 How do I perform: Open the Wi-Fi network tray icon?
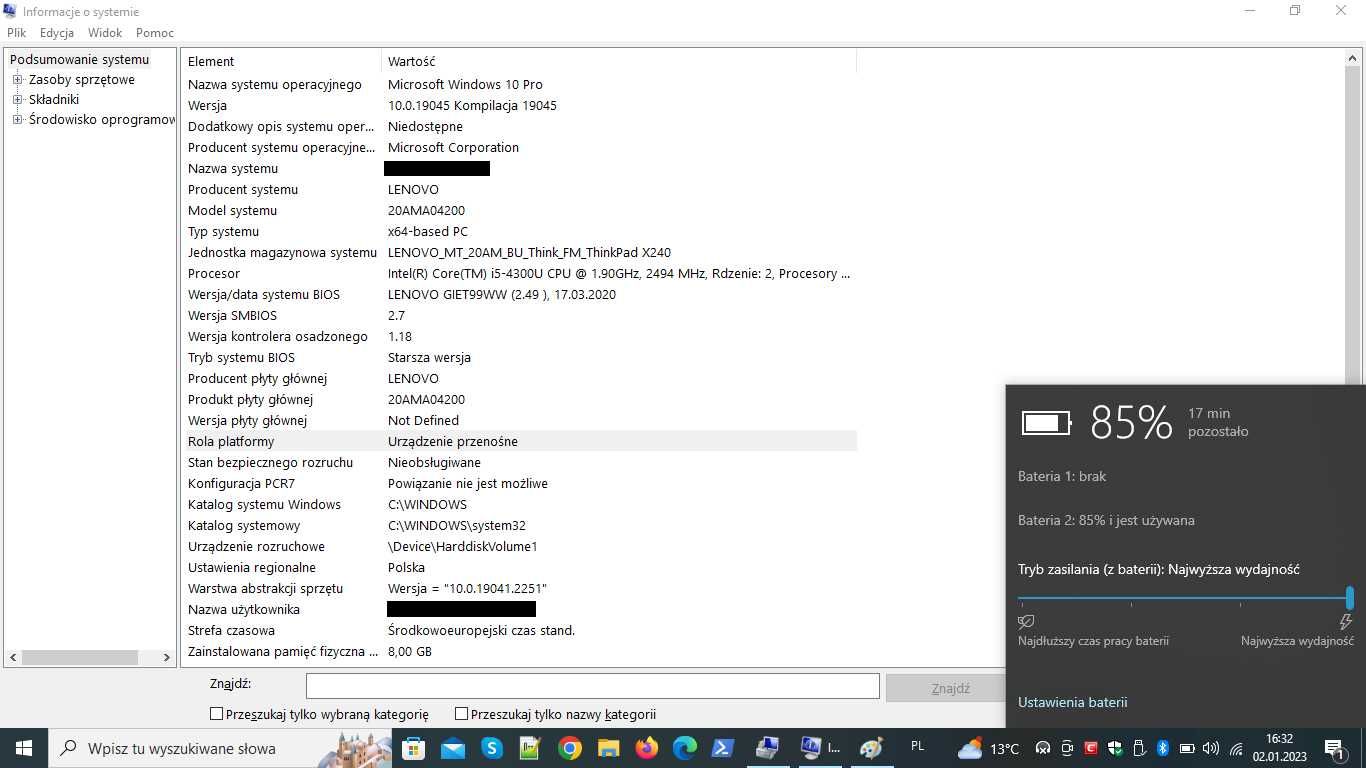(x=1236, y=748)
